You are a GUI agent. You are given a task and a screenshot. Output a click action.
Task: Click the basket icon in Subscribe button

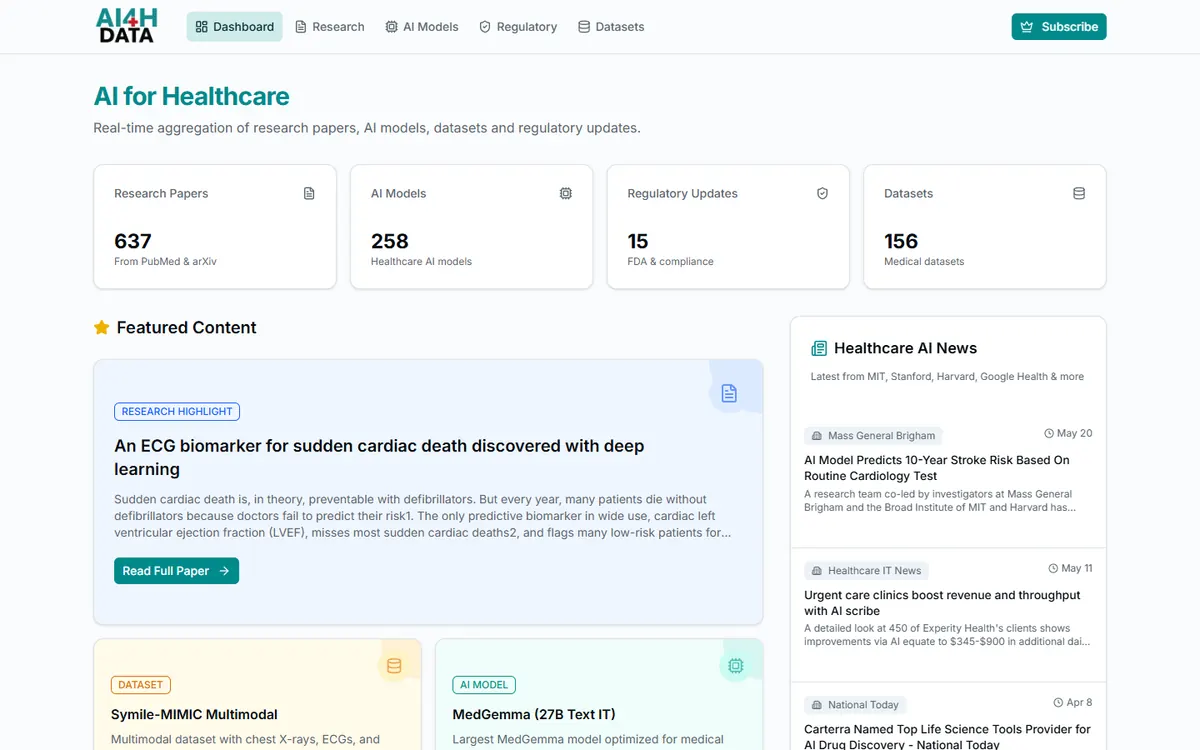pos(1027,27)
